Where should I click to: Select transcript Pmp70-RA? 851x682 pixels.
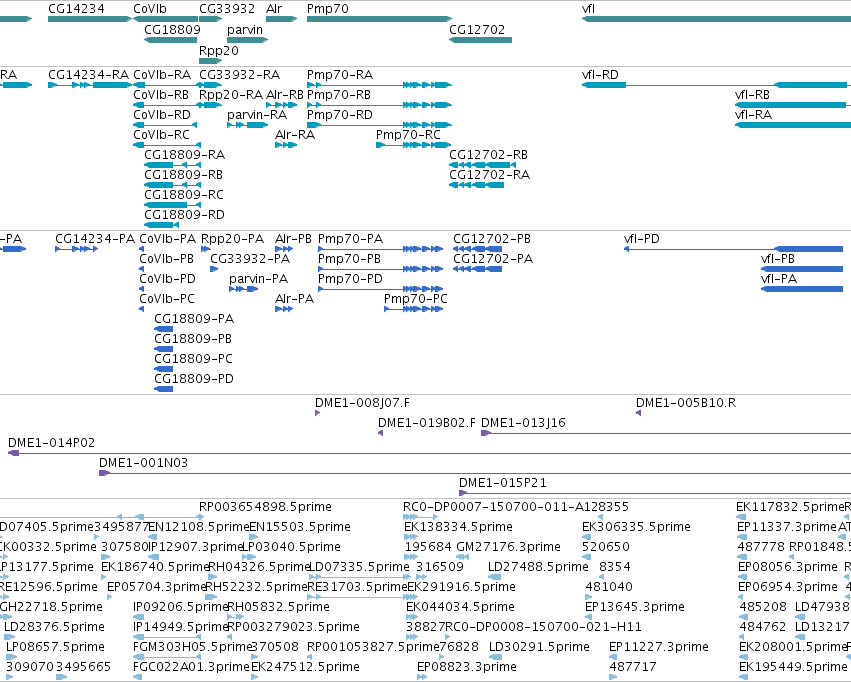pyautogui.click(x=340, y=75)
